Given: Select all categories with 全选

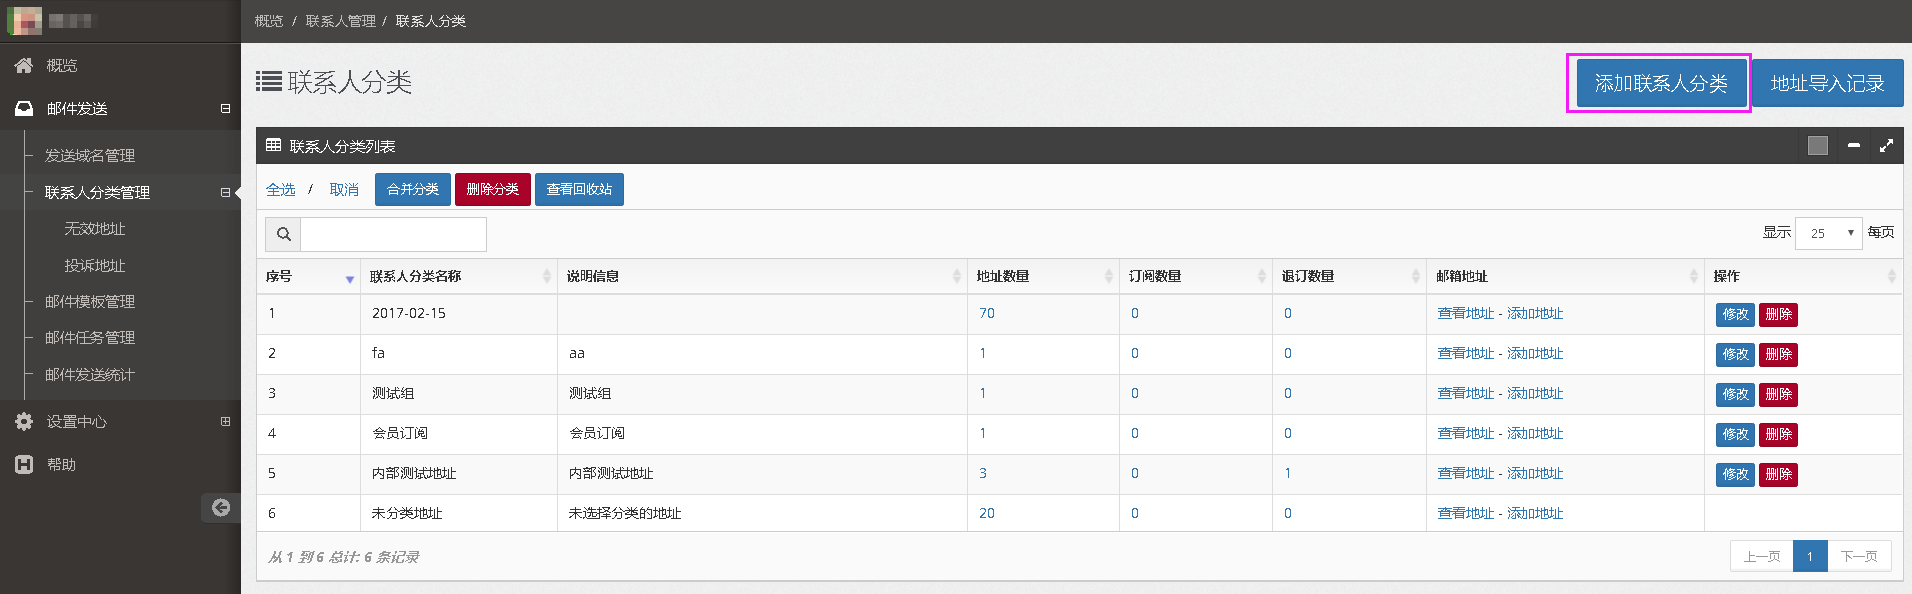Looking at the screenshot, I should [x=280, y=190].
